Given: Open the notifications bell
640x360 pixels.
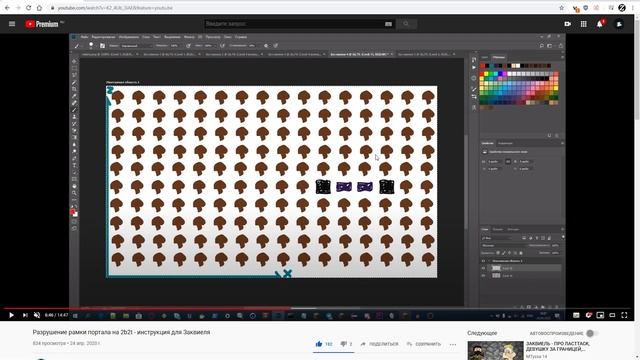Looking at the screenshot, I should 600,24.
